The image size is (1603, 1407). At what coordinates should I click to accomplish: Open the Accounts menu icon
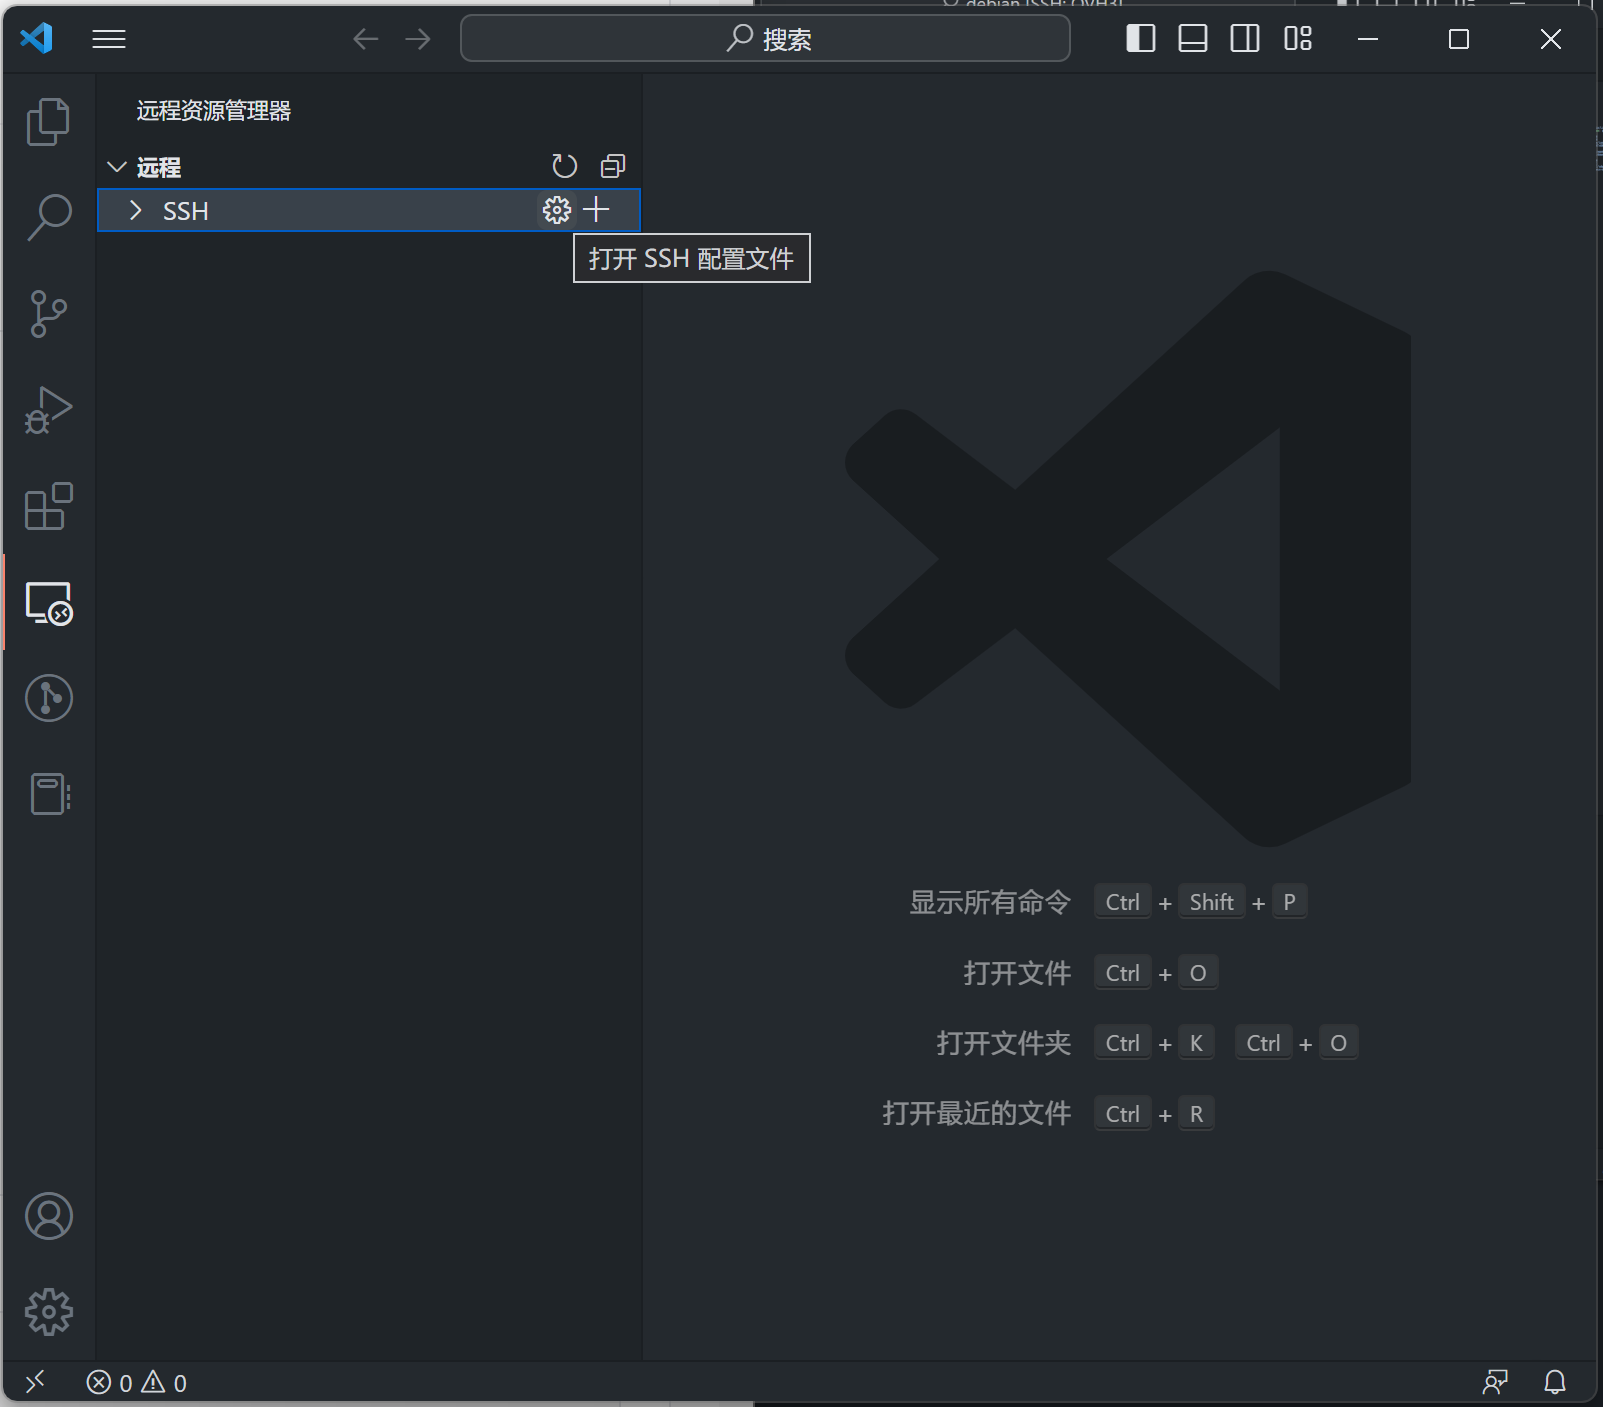tap(48, 1216)
